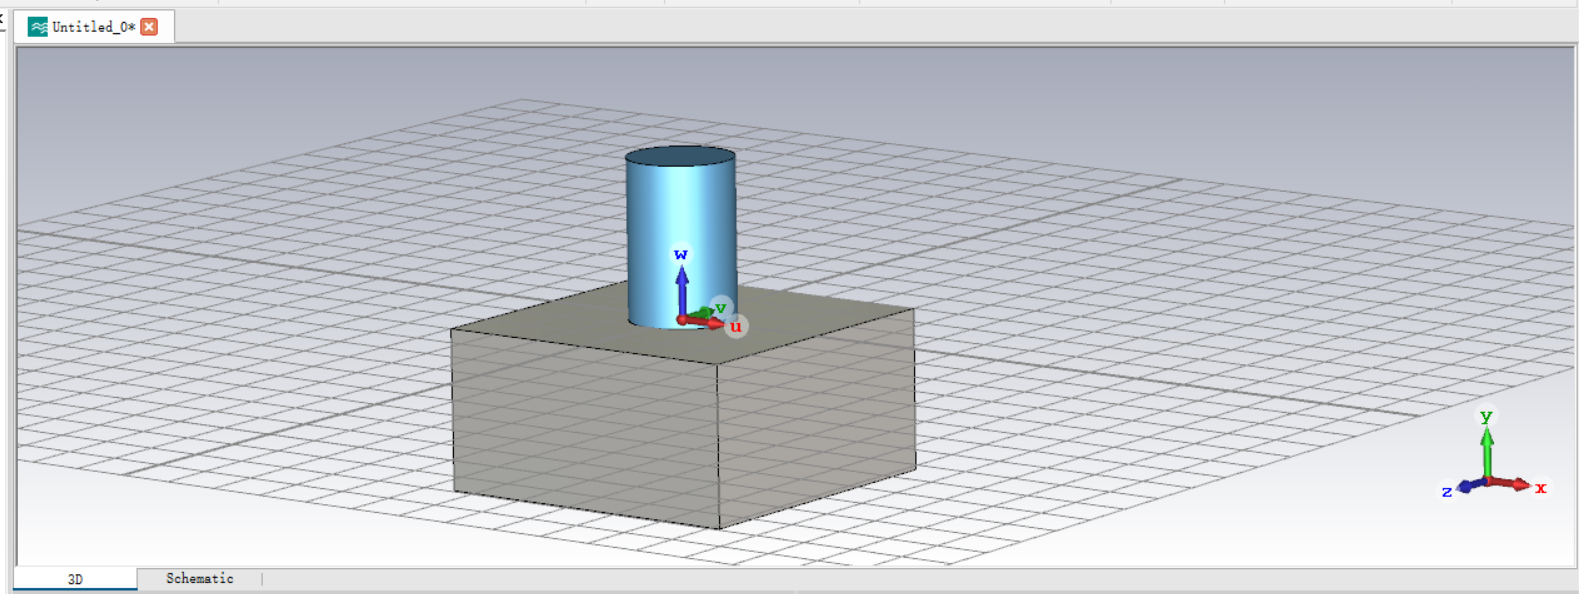Image resolution: width=1579 pixels, height=594 pixels.
Task: Click the top face of the cylinder
Action: coord(680,157)
